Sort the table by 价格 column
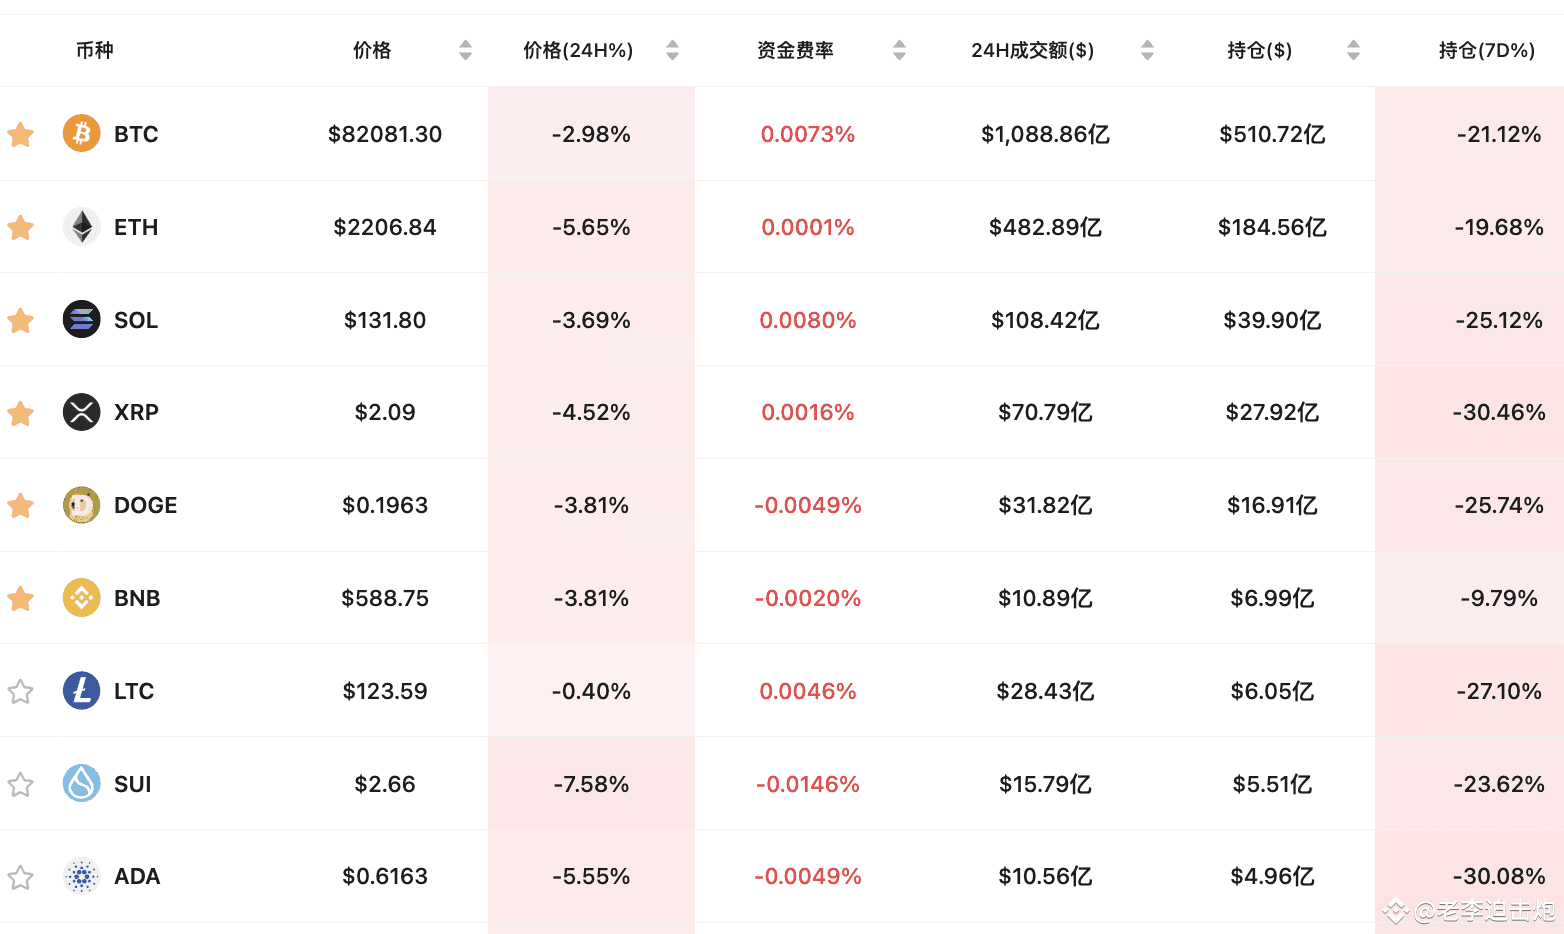The width and height of the screenshot is (1564, 934). (465, 49)
